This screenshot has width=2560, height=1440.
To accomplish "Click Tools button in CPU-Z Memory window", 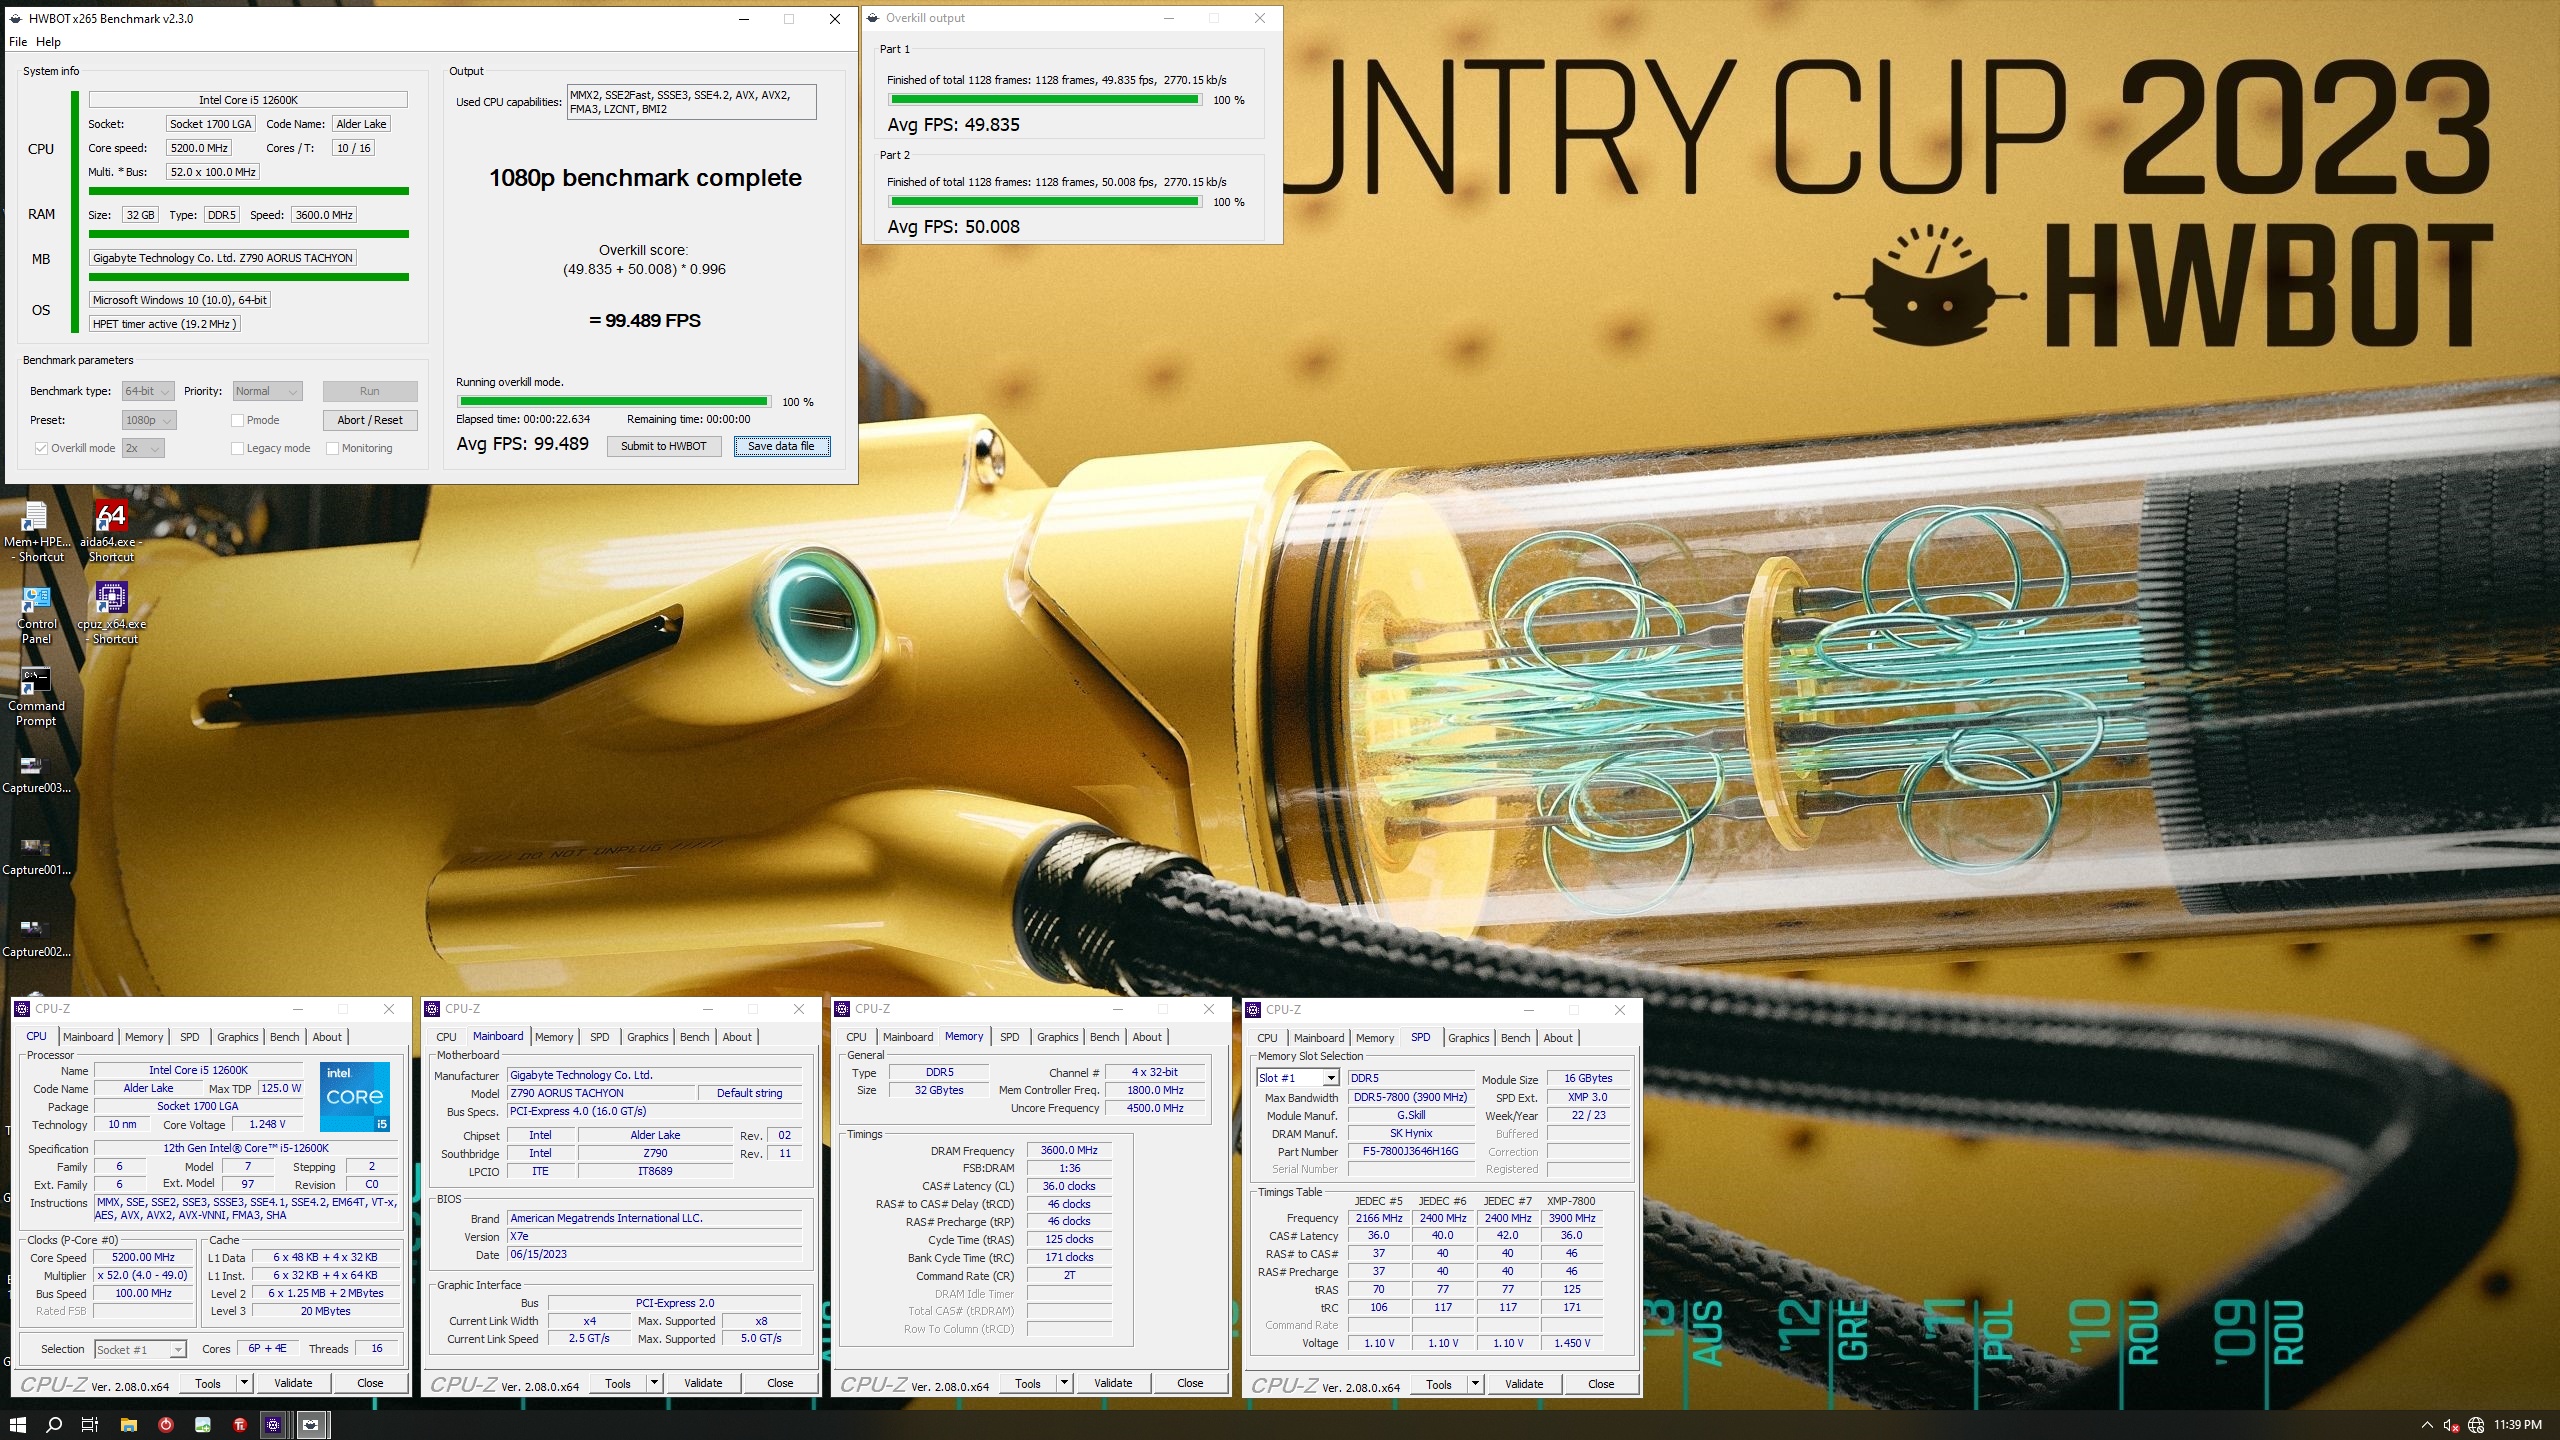I will [x=1027, y=1383].
